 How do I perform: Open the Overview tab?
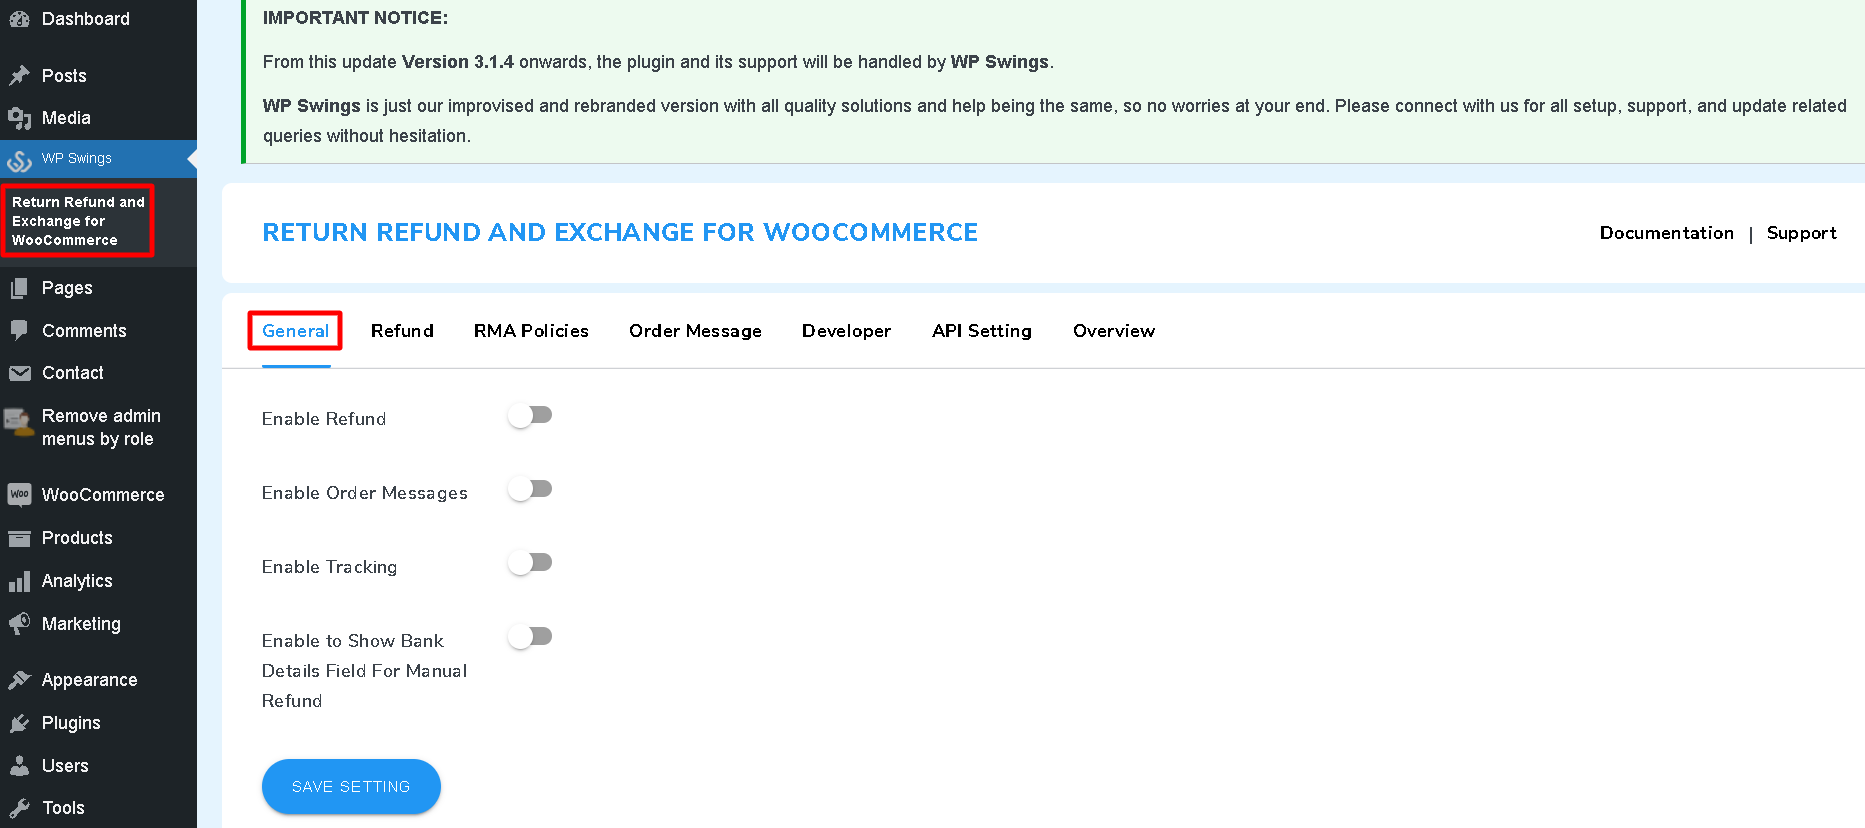[1114, 331]
